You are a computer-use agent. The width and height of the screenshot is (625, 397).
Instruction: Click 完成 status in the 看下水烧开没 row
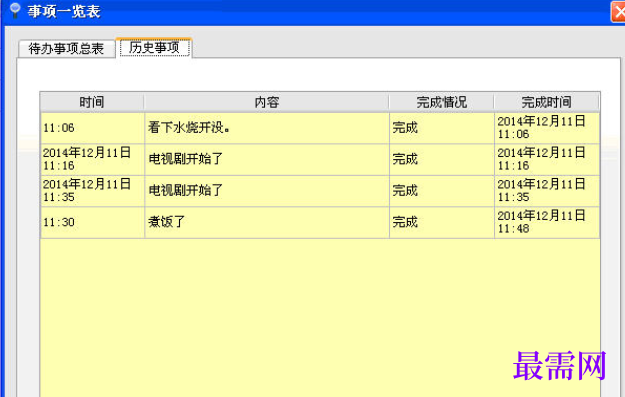tap(442, 128)
